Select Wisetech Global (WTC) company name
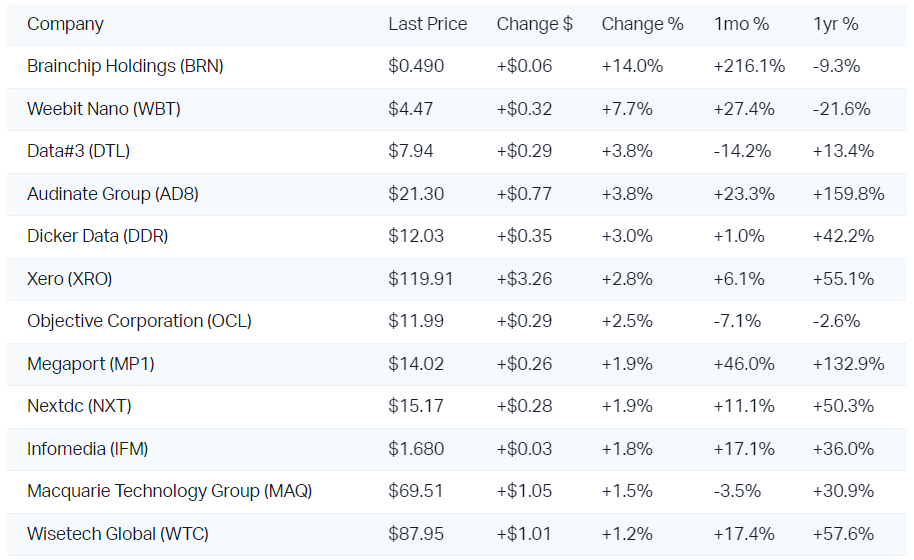This screenshot has height=560, width=914. 118,534
